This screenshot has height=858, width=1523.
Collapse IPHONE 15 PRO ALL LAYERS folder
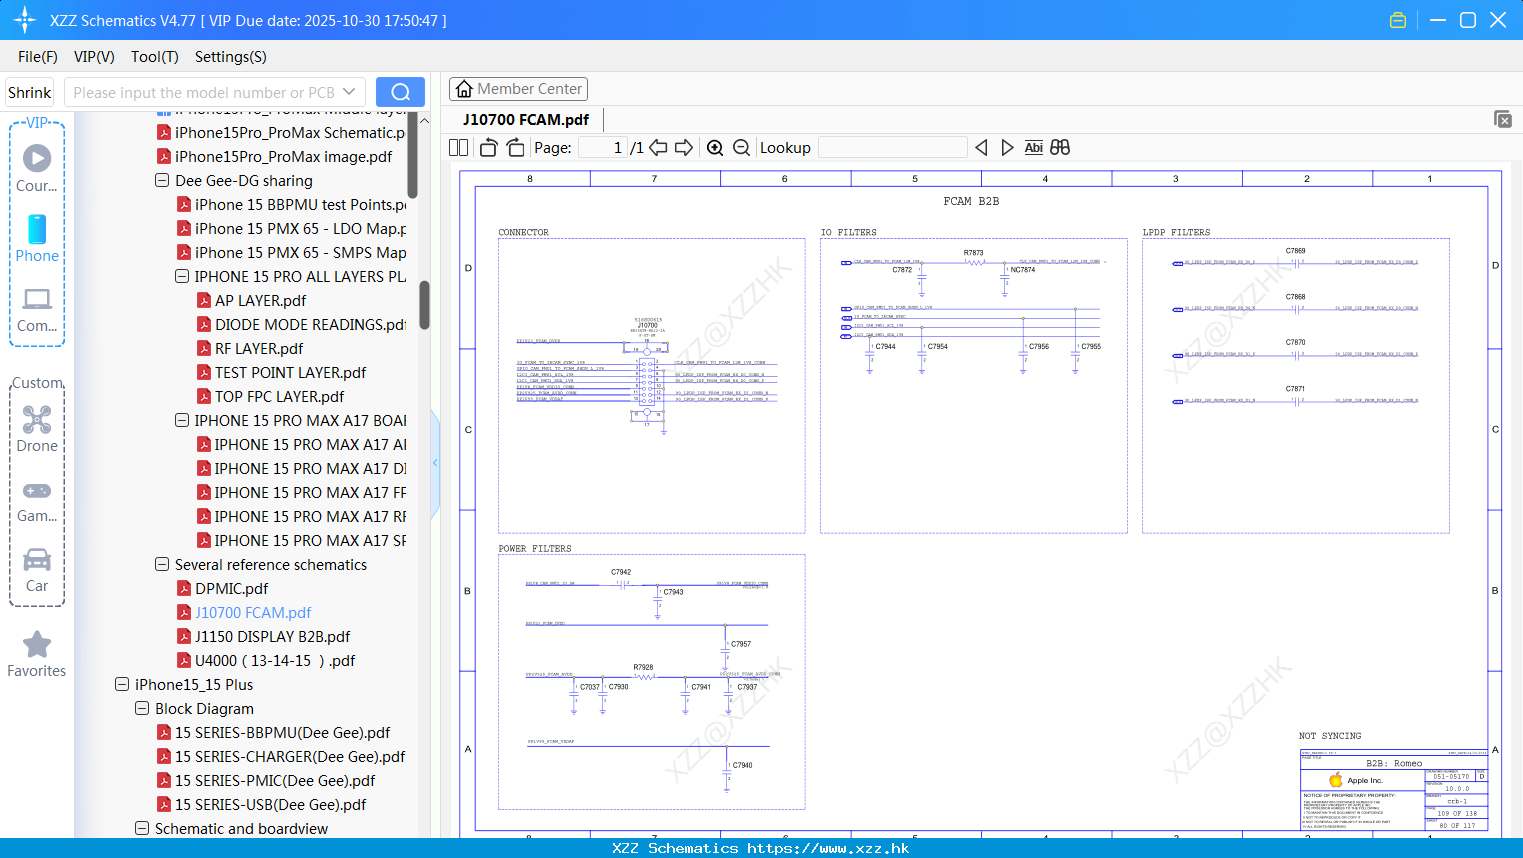point(182,276)
